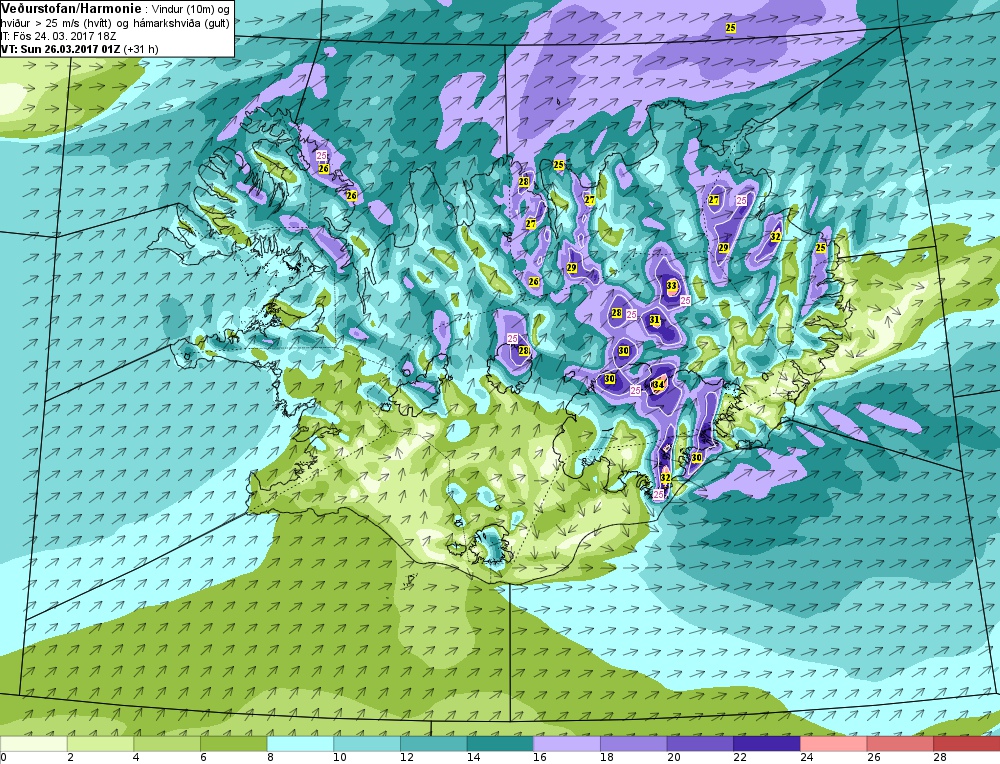1000x764 pixels.
Task: Choose the above 28 m/s dark red legend swatch
Action: (966, 744)
